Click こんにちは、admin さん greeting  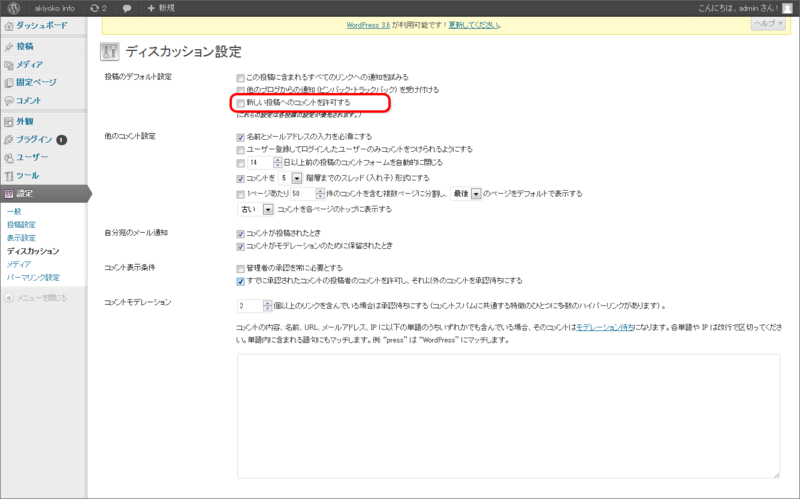click(x=737, y=8)
